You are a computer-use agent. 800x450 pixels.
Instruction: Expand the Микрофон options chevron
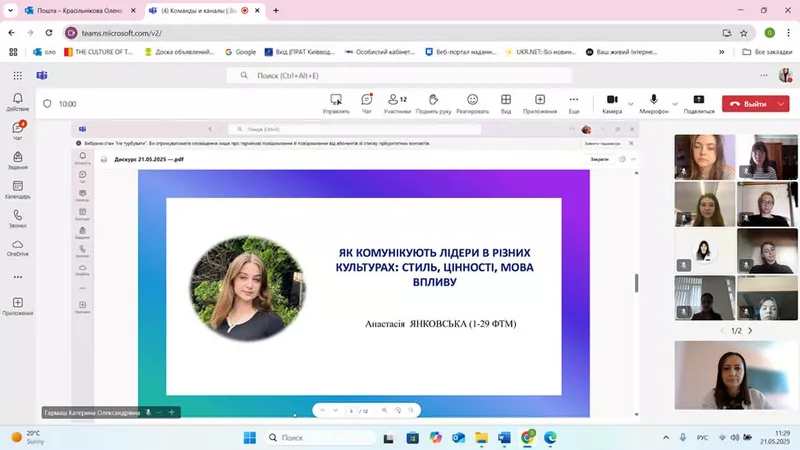point(675,104)
